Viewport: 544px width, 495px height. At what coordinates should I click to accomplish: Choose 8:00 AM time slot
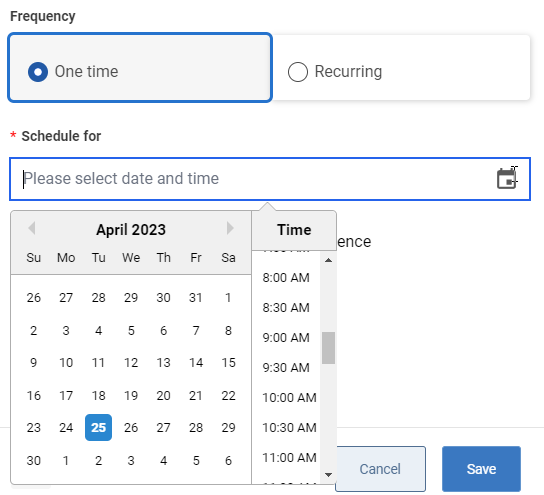286,278
